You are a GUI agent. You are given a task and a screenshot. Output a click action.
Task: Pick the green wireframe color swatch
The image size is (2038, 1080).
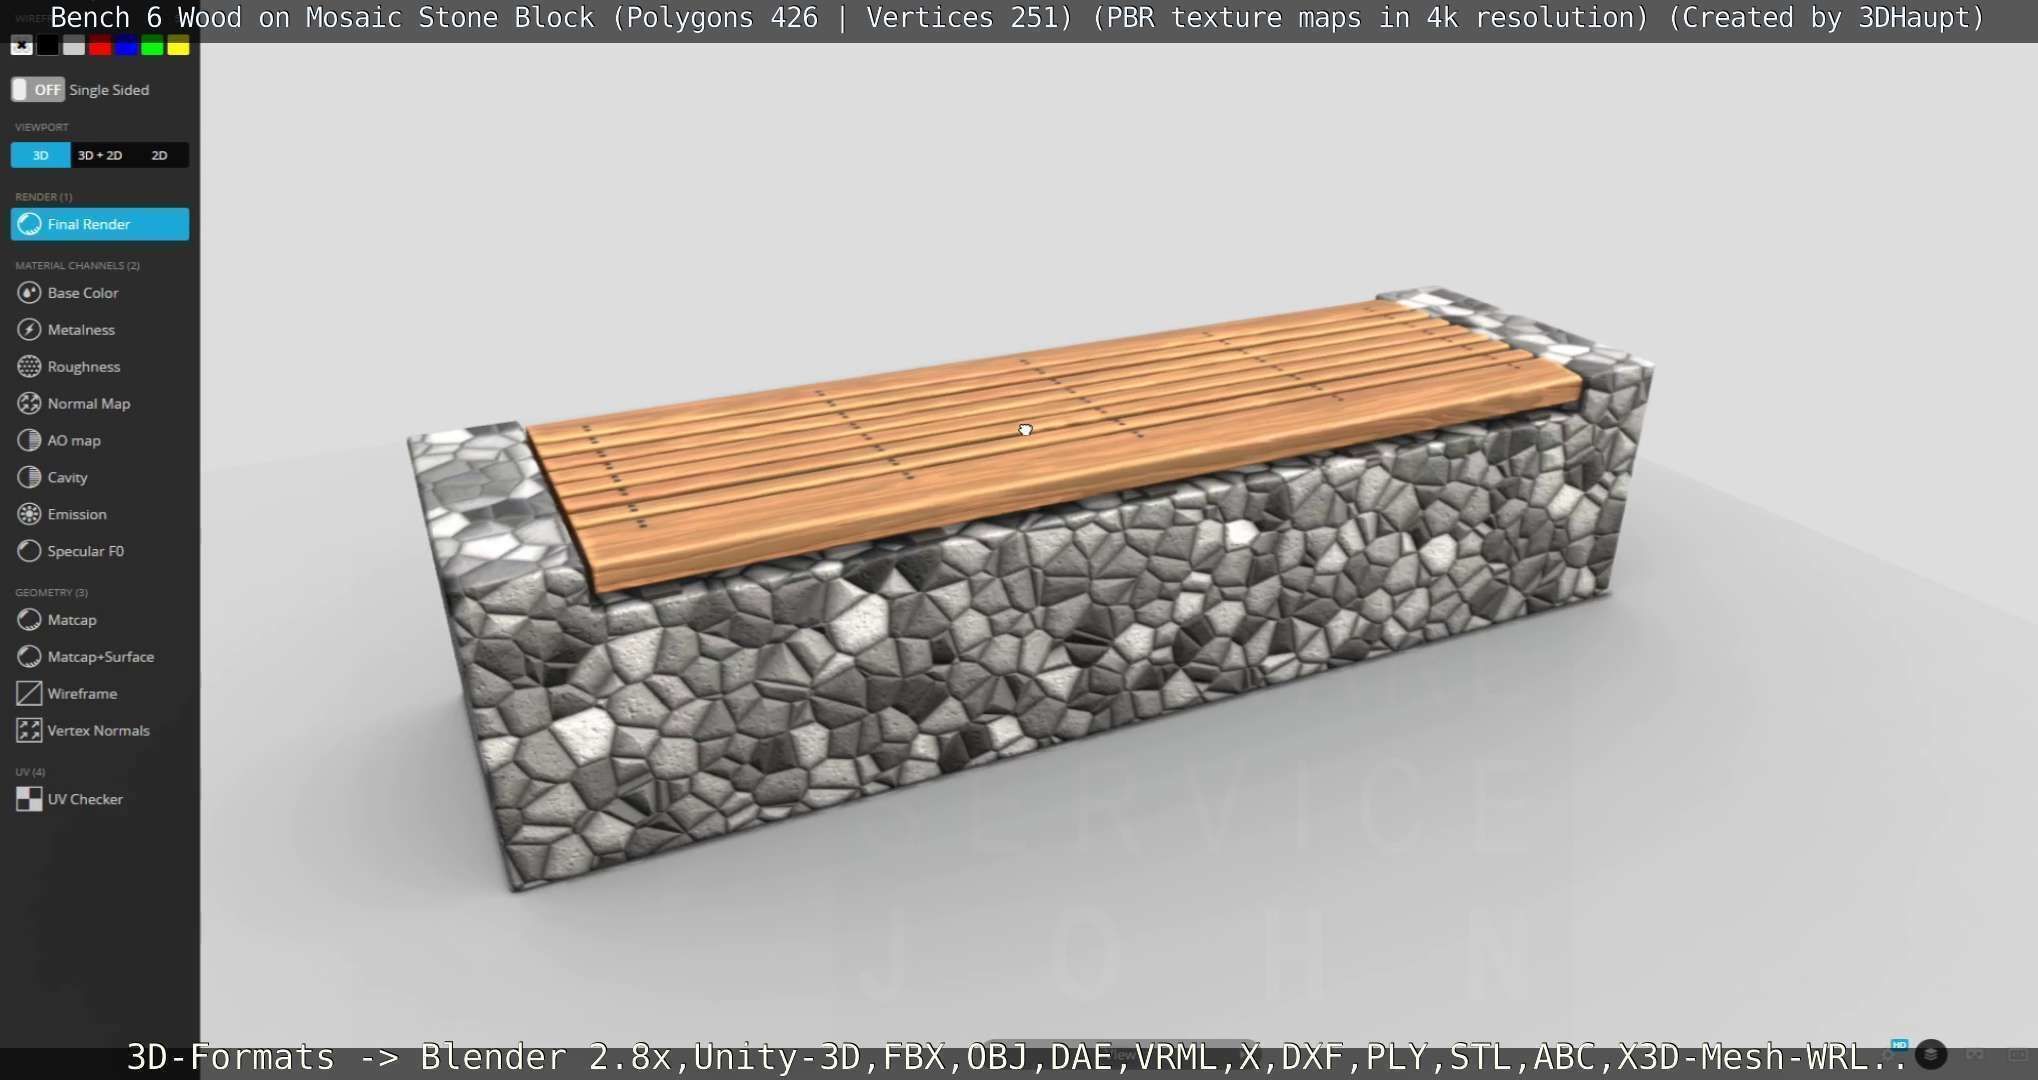point(152,46)
